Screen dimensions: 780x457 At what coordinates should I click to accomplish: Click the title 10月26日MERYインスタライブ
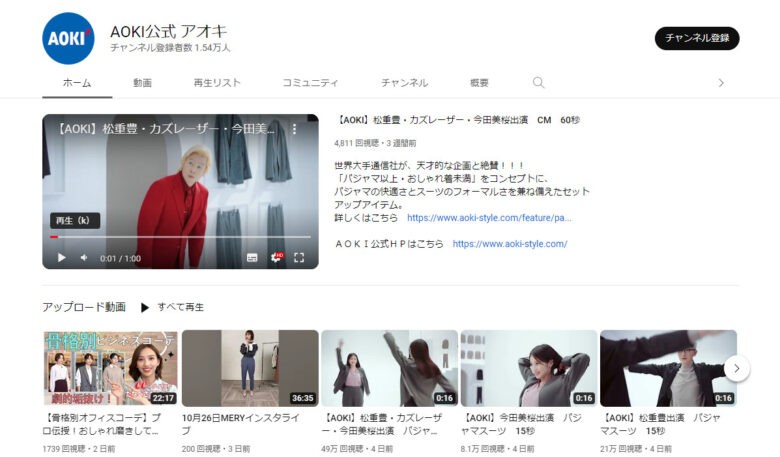pos(242,424)
